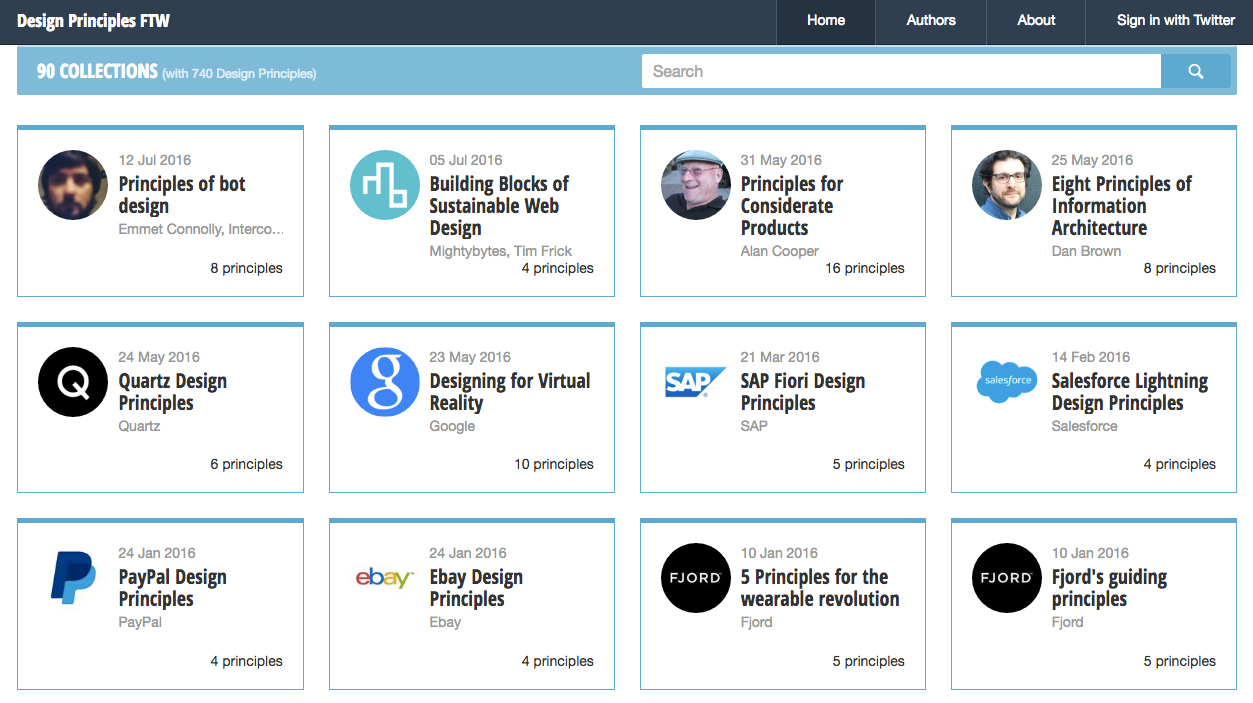This screenshot has width=1253, height=703.
Task: Click the magnifying glass search button
Action: coord(1195,71)
